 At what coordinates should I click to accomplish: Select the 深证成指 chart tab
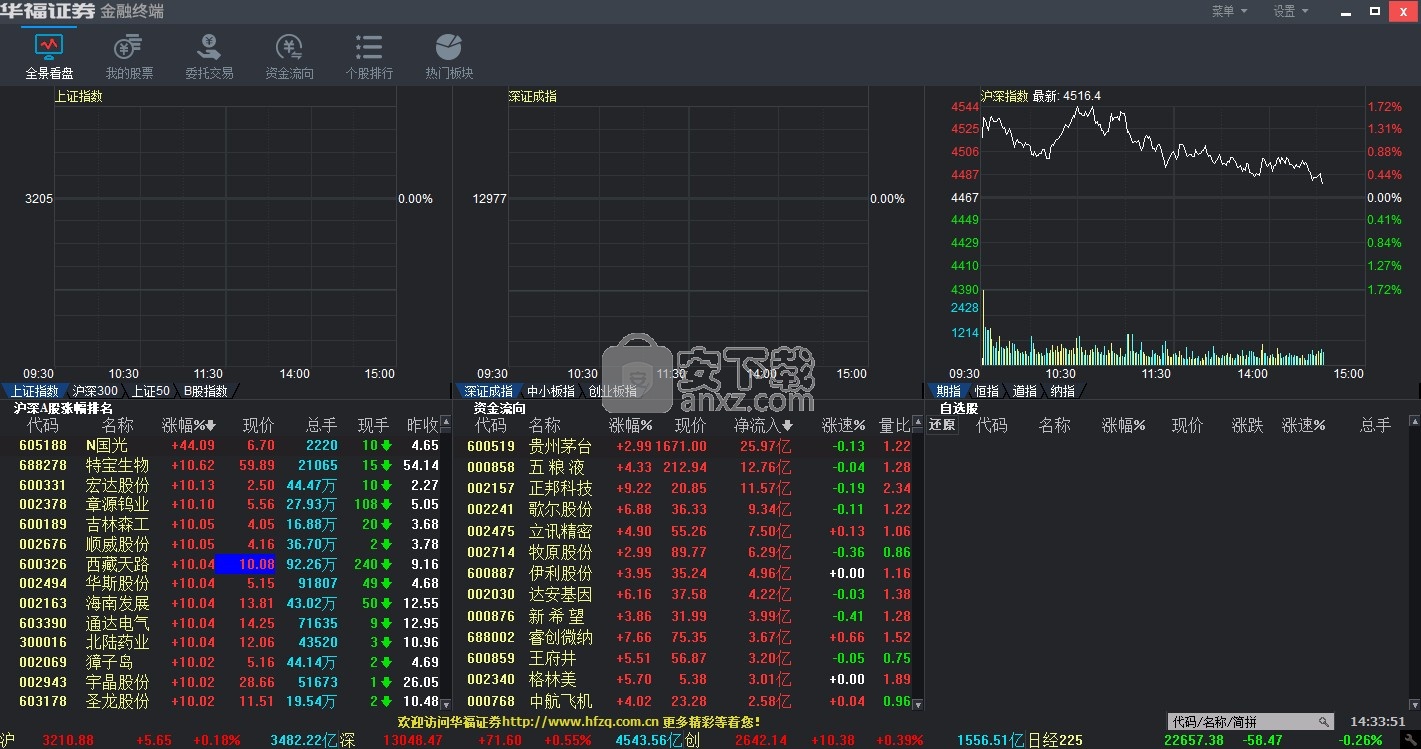(x=488, y=391)
